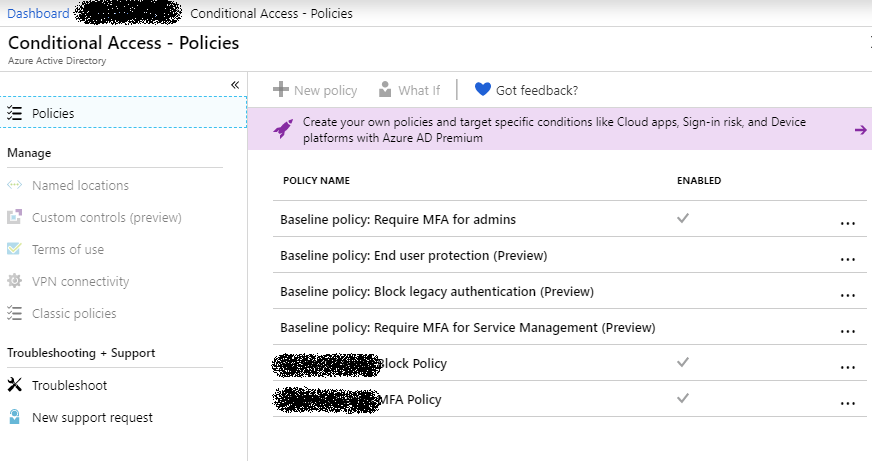Click the enabled checkmark on the Block Policy row
The width and height of the screenshot is (872, 461).
[683, 362]
